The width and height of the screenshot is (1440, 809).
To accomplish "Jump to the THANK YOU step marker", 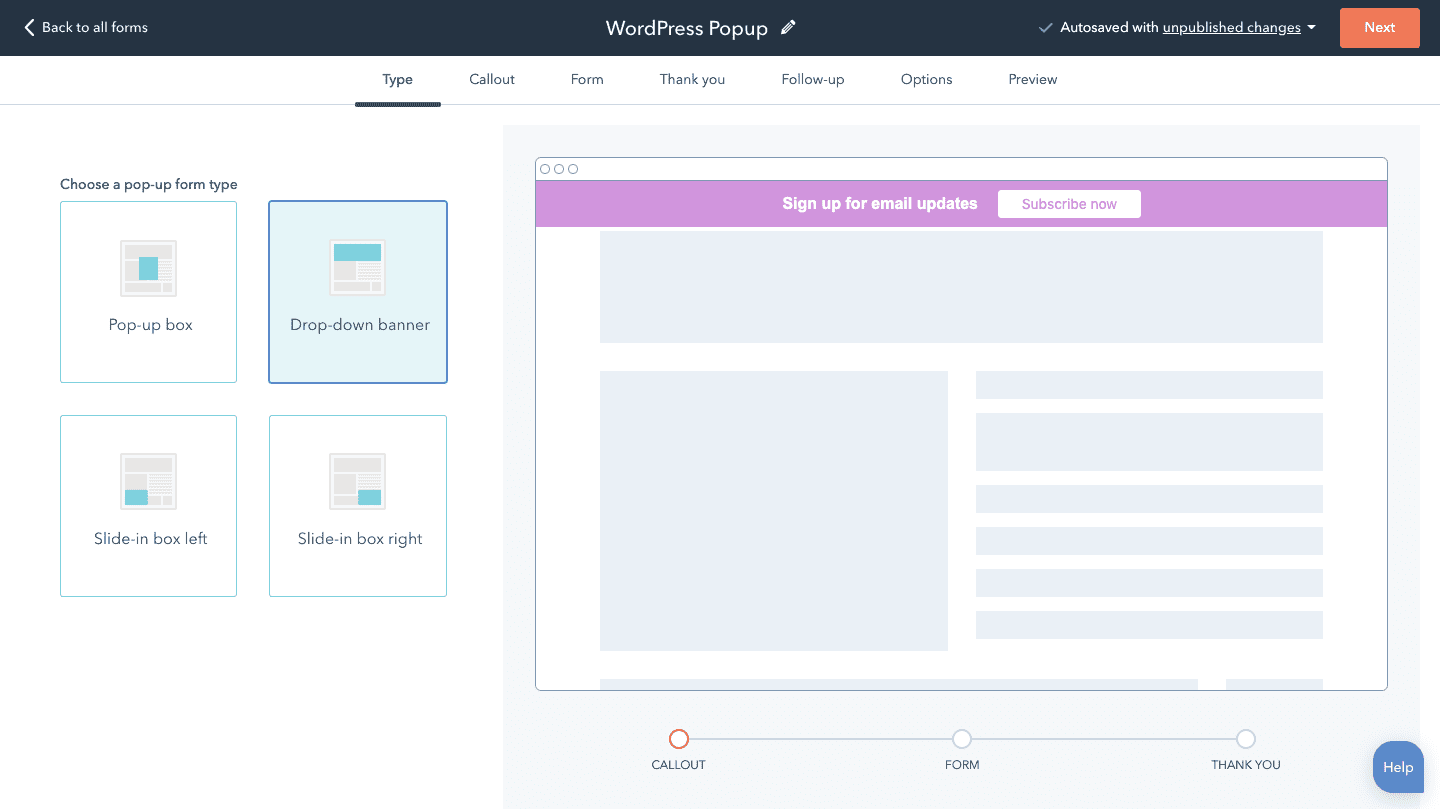I will tap(1245, 739).
